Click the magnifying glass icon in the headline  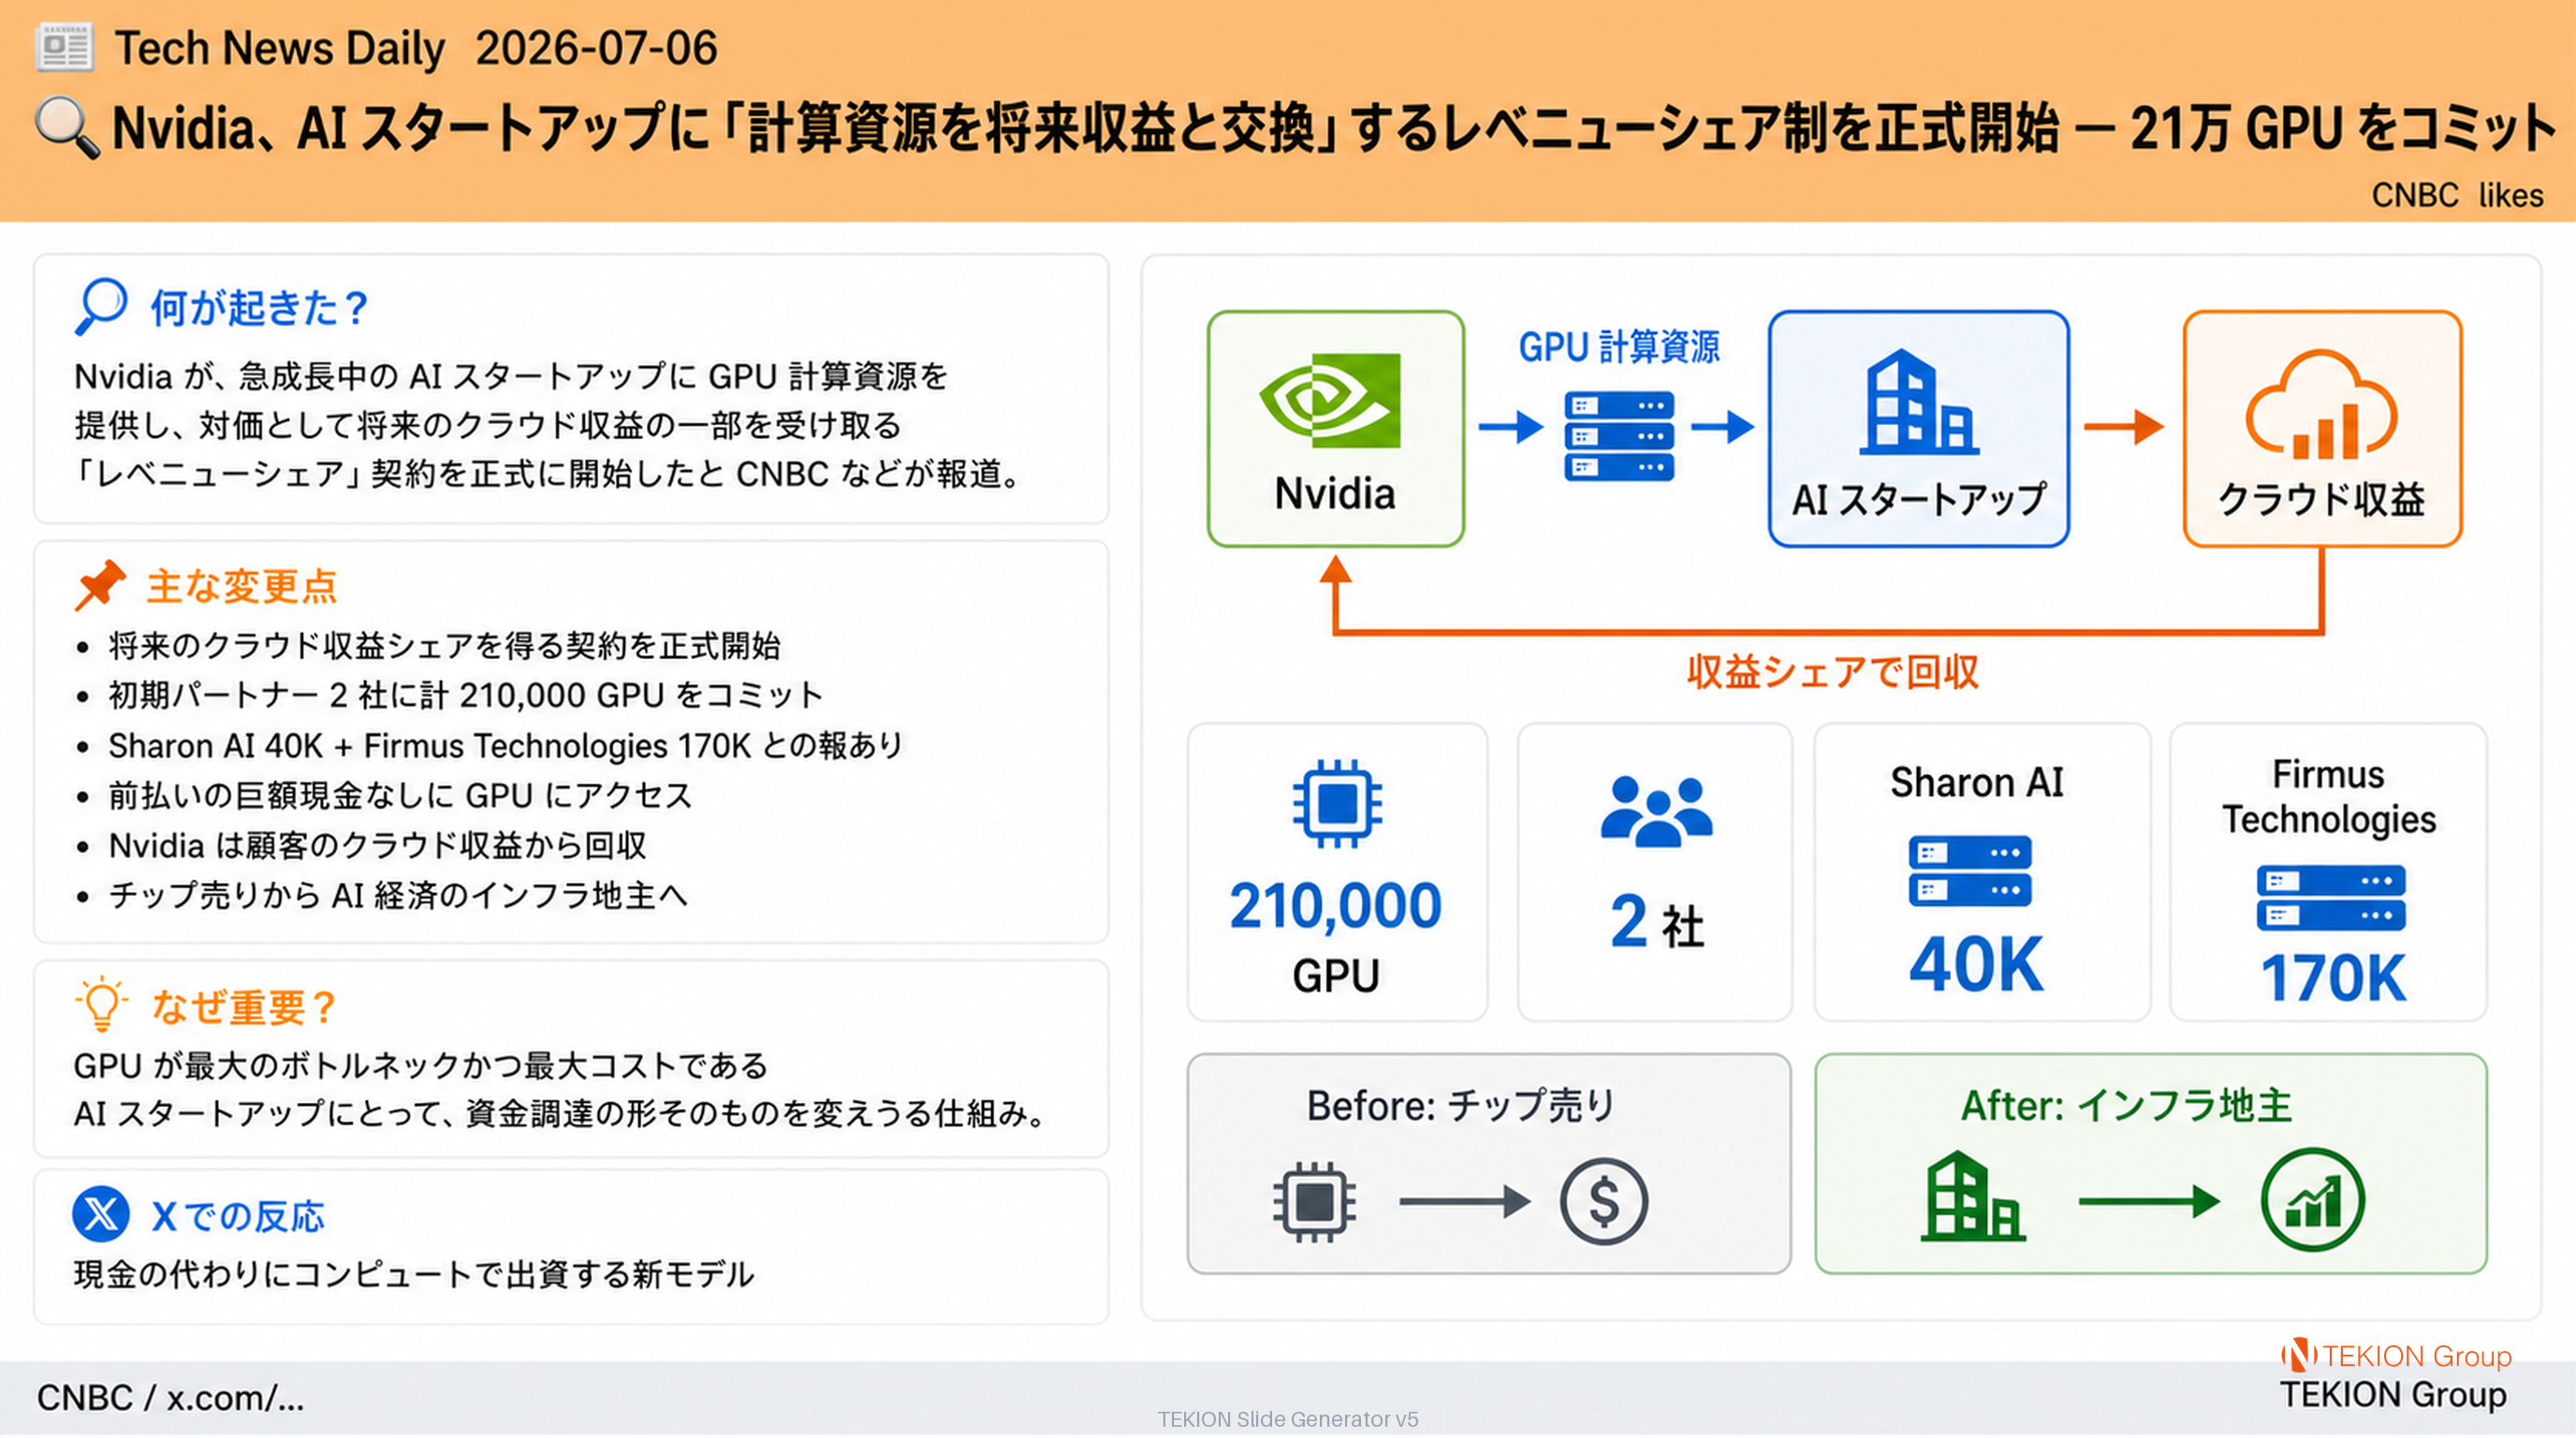tap(67, 128)
